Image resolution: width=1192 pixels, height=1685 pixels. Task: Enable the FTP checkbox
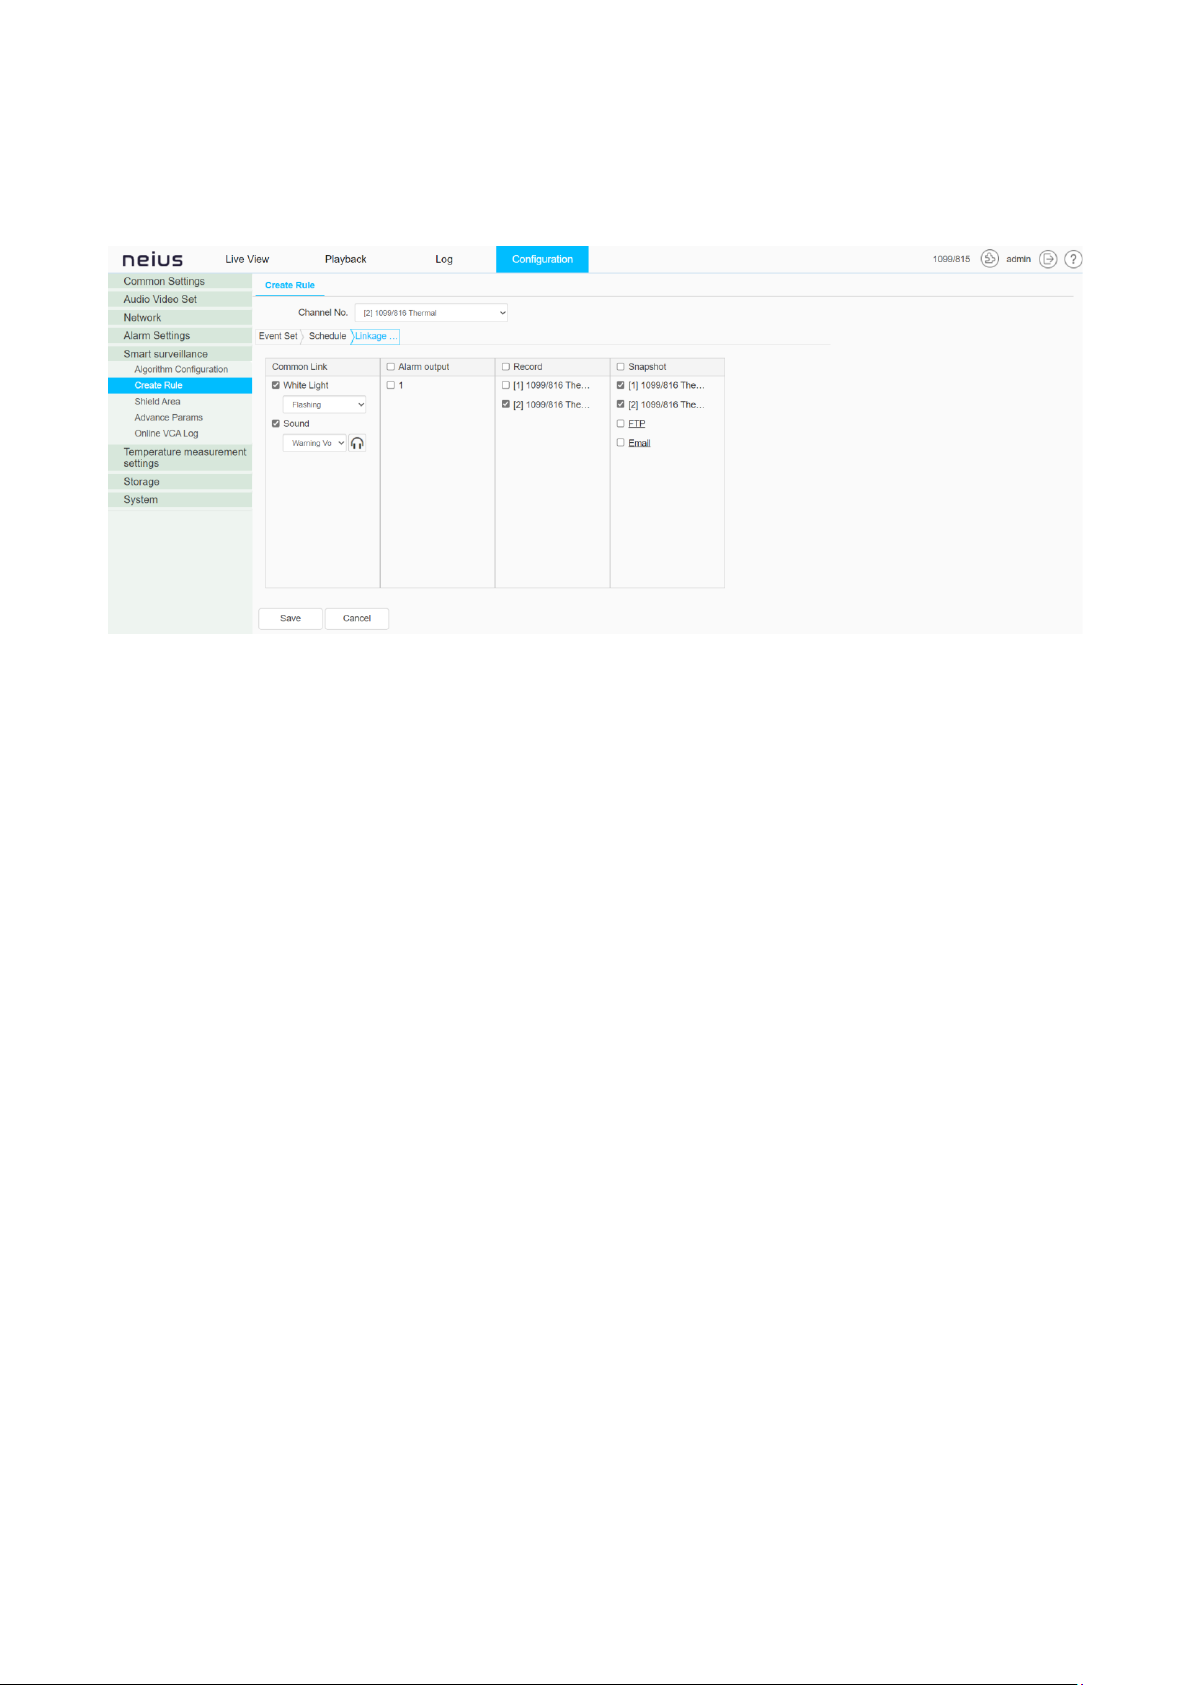tap(621, 423)
